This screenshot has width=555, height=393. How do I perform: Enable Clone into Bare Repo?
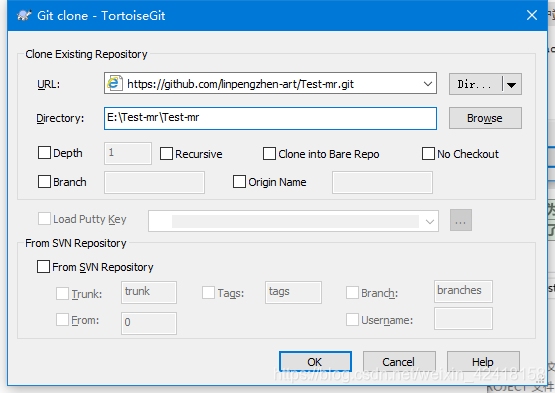(269, 154)
